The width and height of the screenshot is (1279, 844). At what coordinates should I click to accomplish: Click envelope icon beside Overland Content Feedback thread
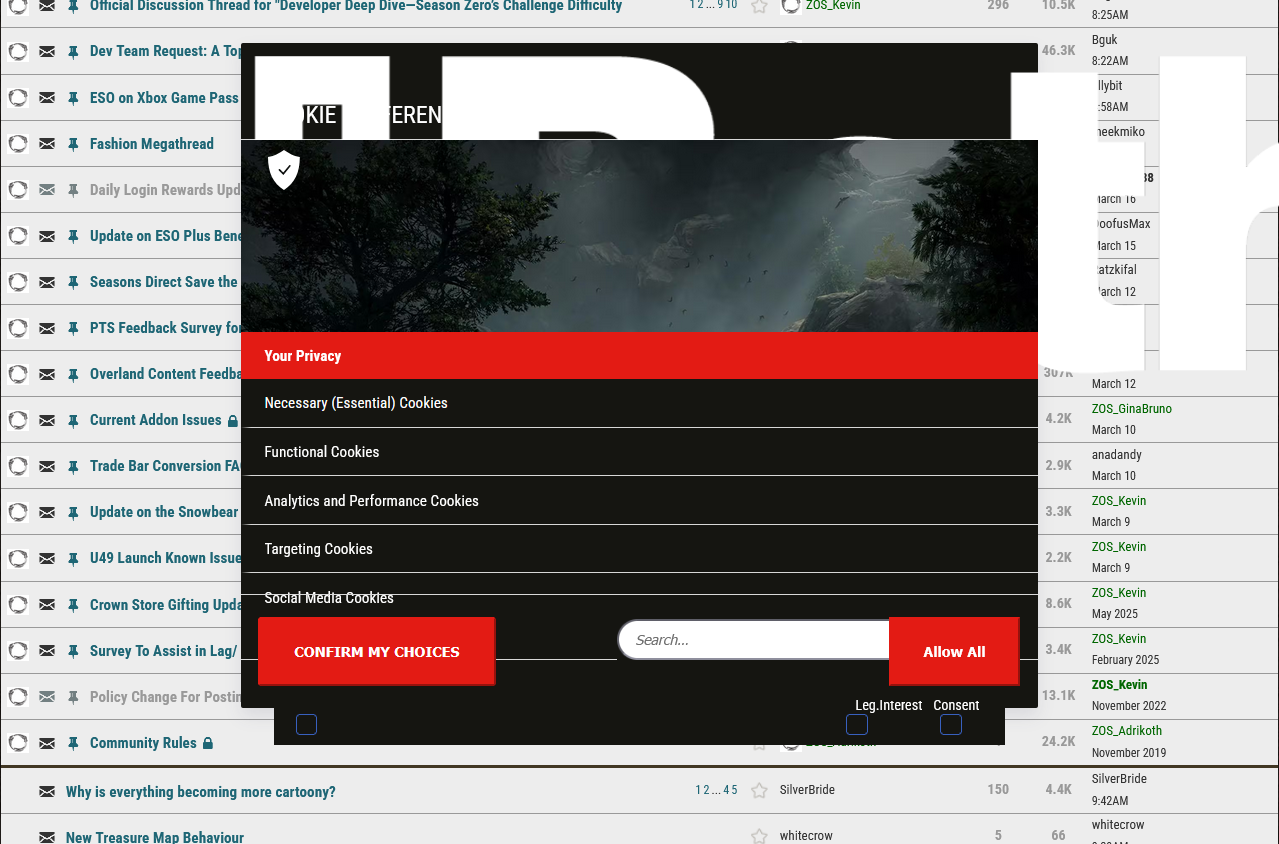(47, 374)
